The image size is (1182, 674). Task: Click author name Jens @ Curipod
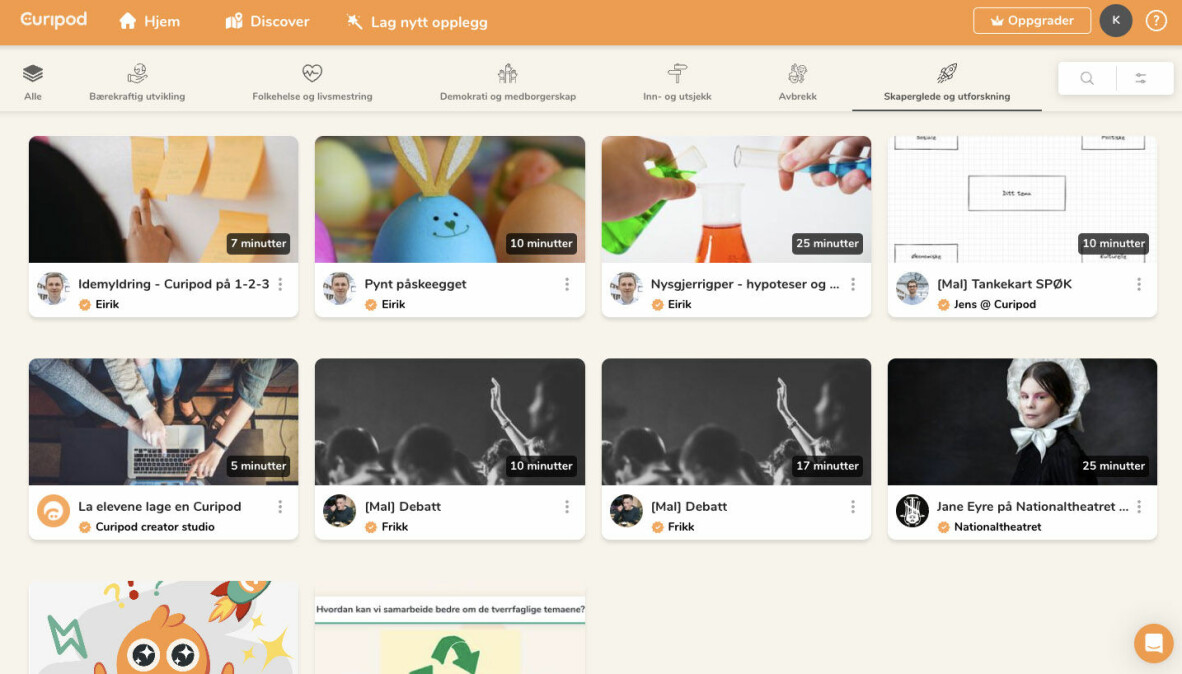(995, 305)
